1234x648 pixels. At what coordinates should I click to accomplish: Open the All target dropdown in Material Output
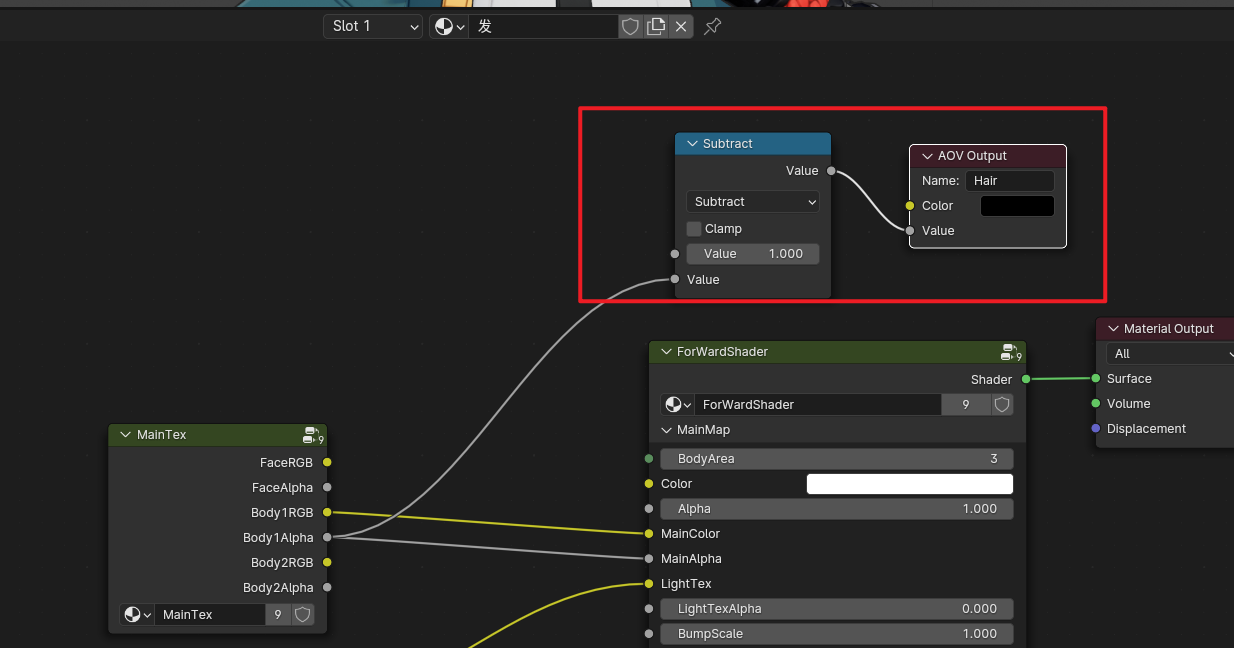click(1170, 354)
